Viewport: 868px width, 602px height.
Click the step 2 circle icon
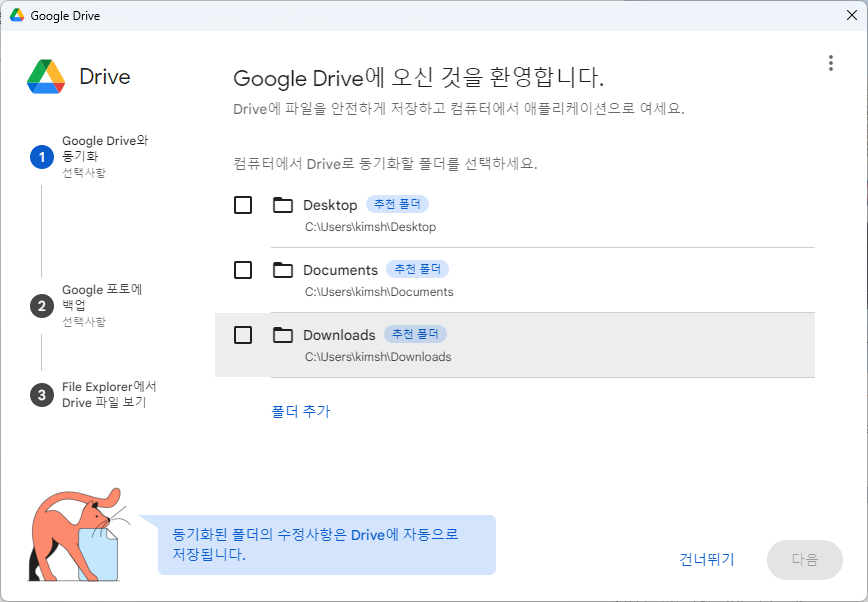coord(41,306)
